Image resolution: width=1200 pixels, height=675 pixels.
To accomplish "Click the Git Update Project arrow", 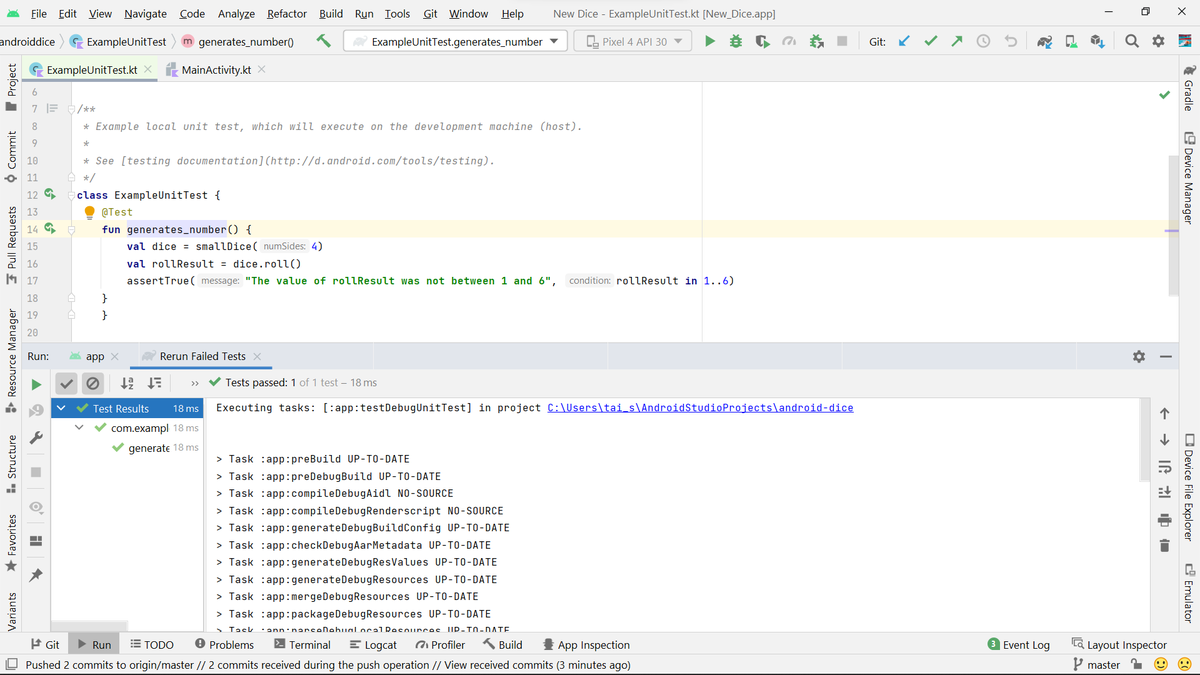I will [x=905, y=41].
